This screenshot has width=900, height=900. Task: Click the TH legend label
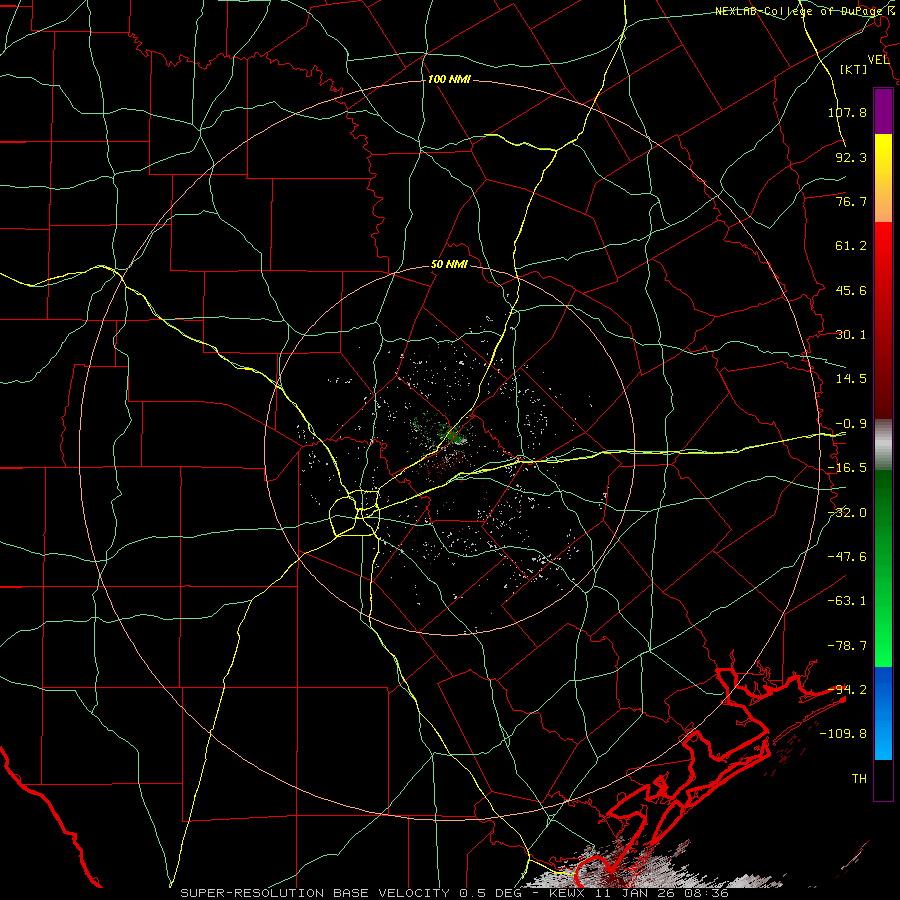click(x=859, y=779)
